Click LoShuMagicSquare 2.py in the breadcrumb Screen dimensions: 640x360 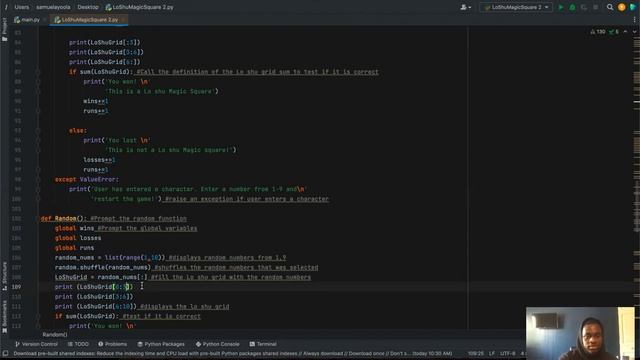139,7
